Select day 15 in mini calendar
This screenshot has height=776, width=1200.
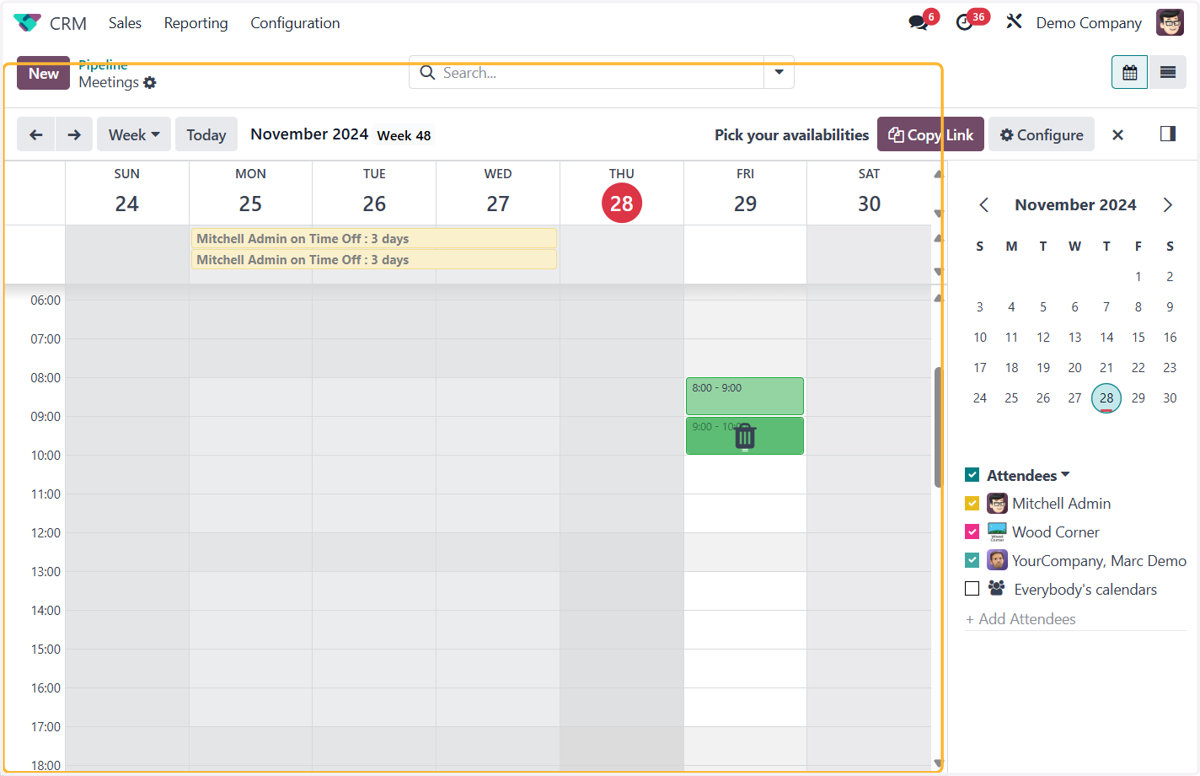[x=1138, y=337]
